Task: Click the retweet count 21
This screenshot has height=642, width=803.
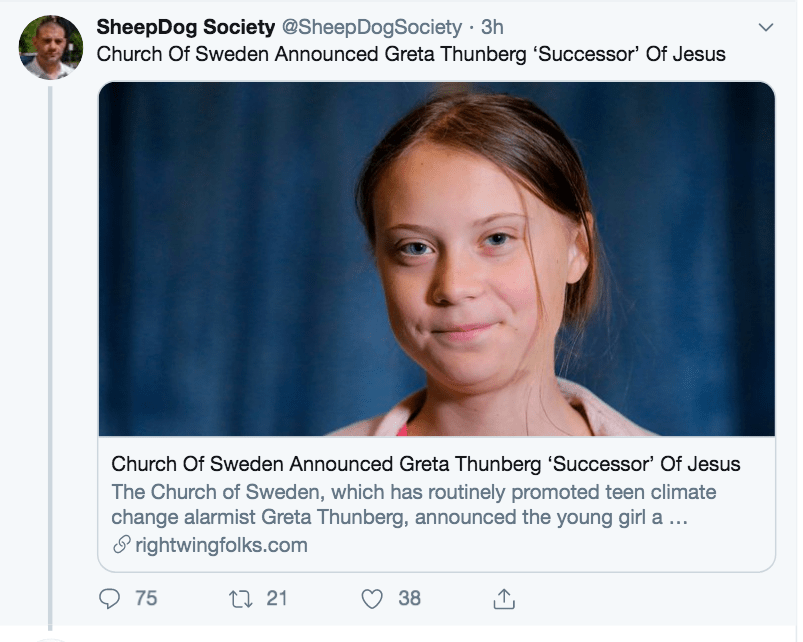Action: [x=277, y=599]
